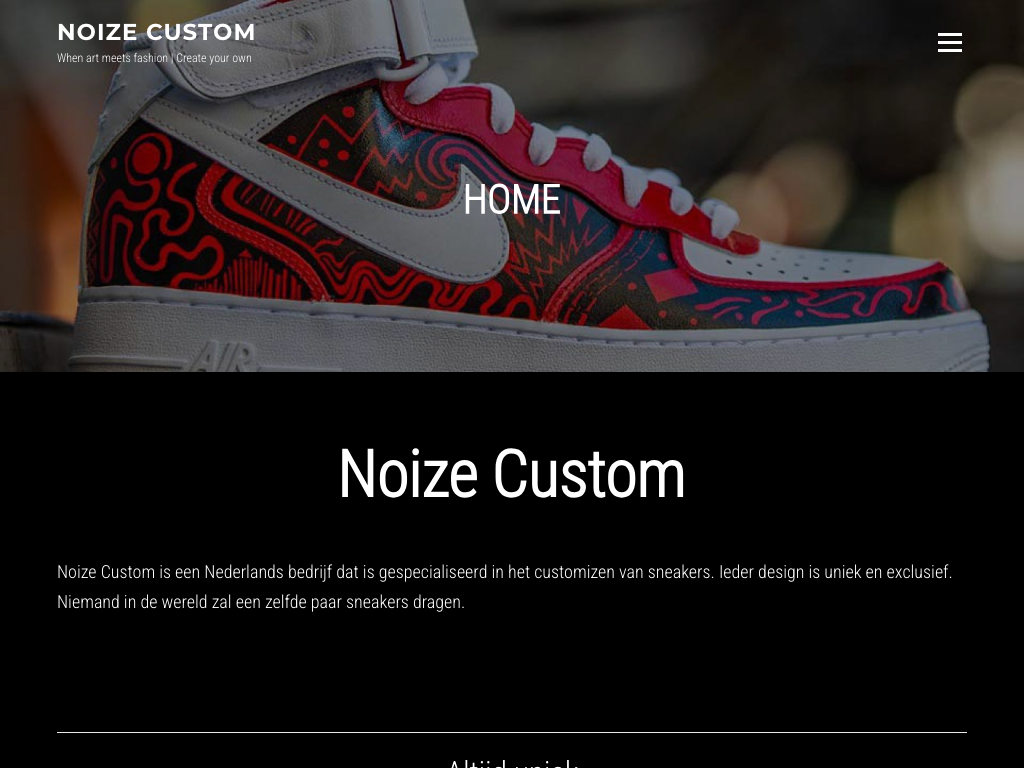
Task: Click the HOME page heading
Action: [512, 199]
